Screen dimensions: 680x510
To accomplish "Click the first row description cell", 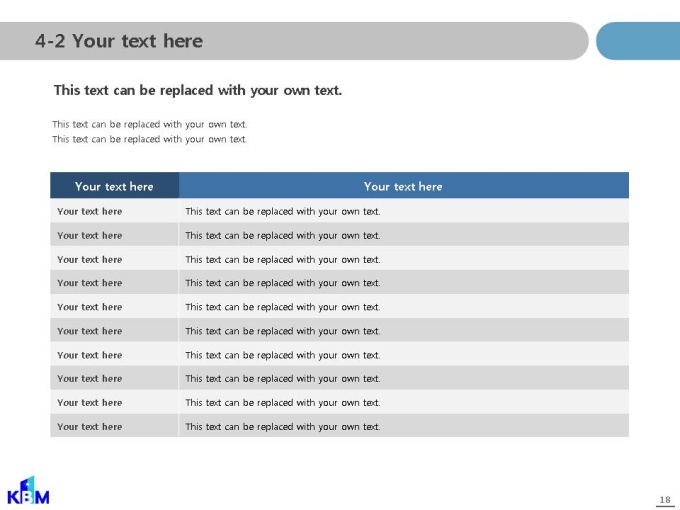I will point(404,211).
